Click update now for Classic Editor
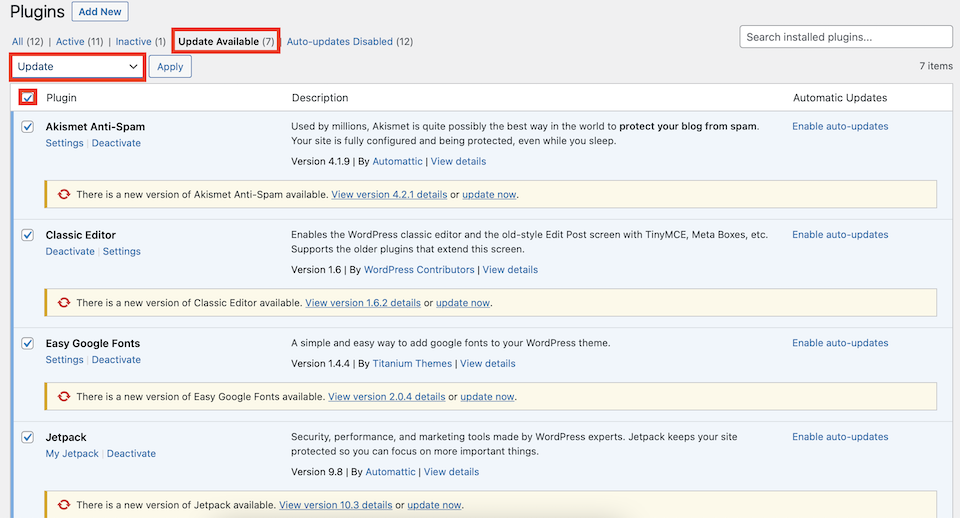 [463, 302]
